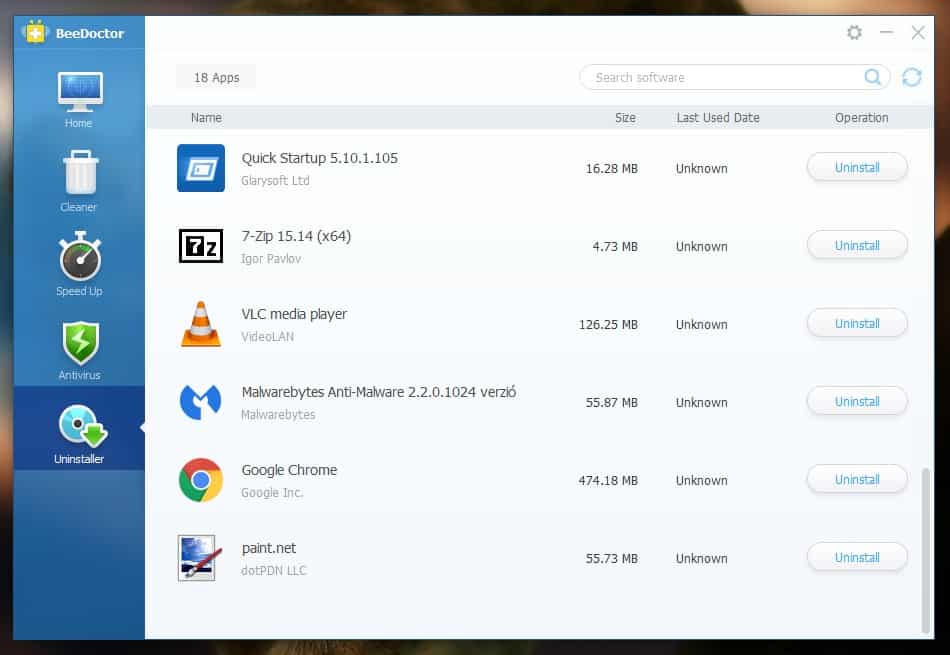
Task: Click the Operation column header
Action: coord(862,118)
